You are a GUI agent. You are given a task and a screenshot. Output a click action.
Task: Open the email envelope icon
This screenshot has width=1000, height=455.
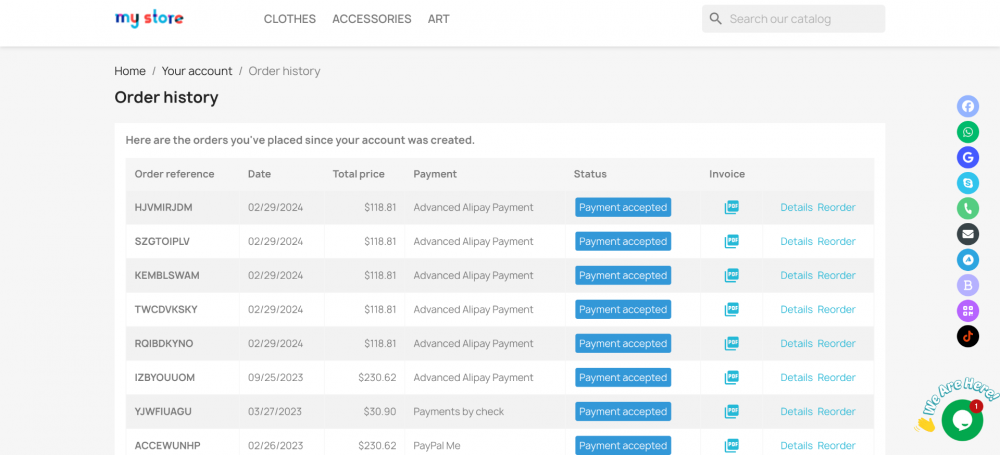pyautogui.click(x=967, y=234)
